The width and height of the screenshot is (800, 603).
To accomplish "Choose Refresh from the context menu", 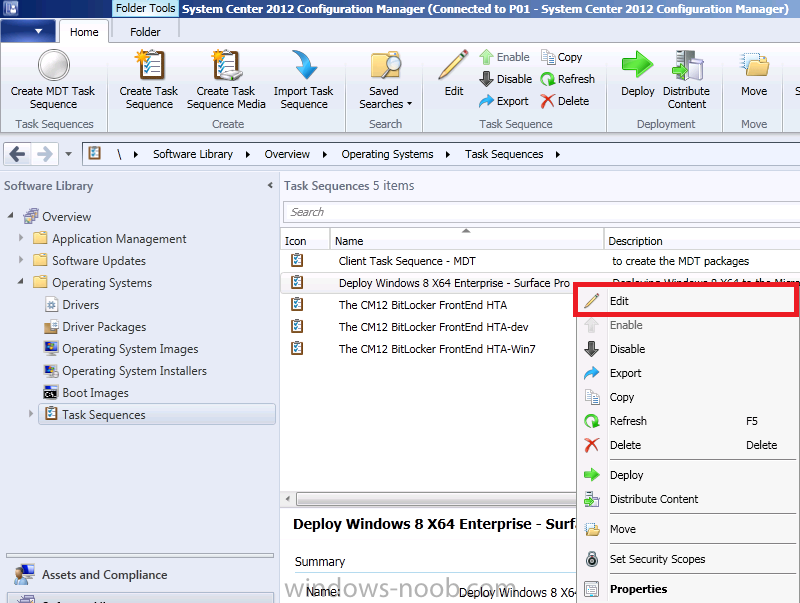I will [687, 421].
